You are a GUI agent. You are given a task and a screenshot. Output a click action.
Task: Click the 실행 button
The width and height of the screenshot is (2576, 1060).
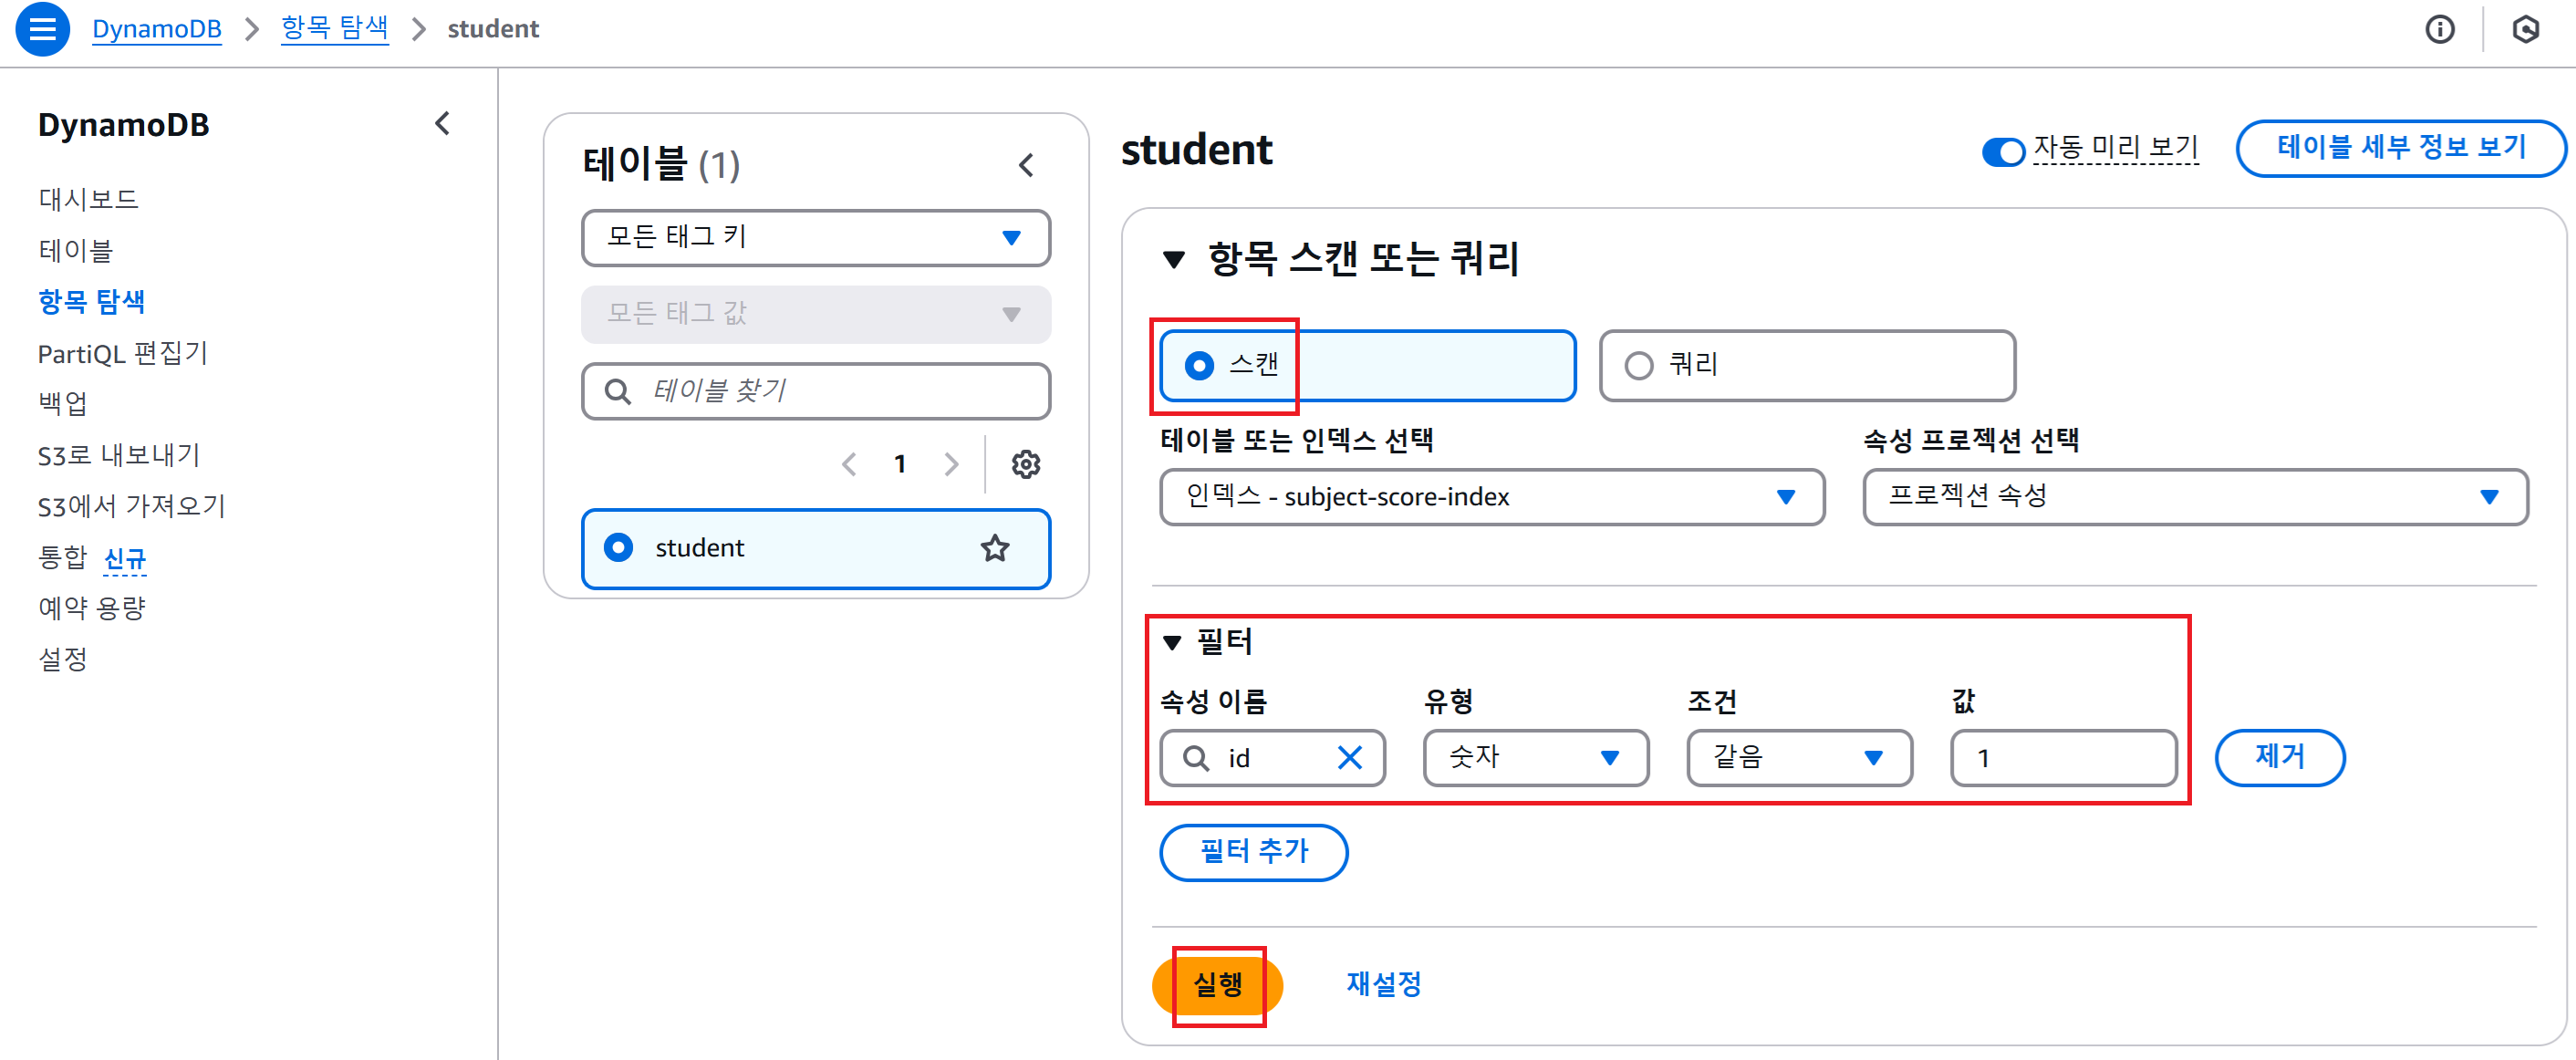(1217, 985)
